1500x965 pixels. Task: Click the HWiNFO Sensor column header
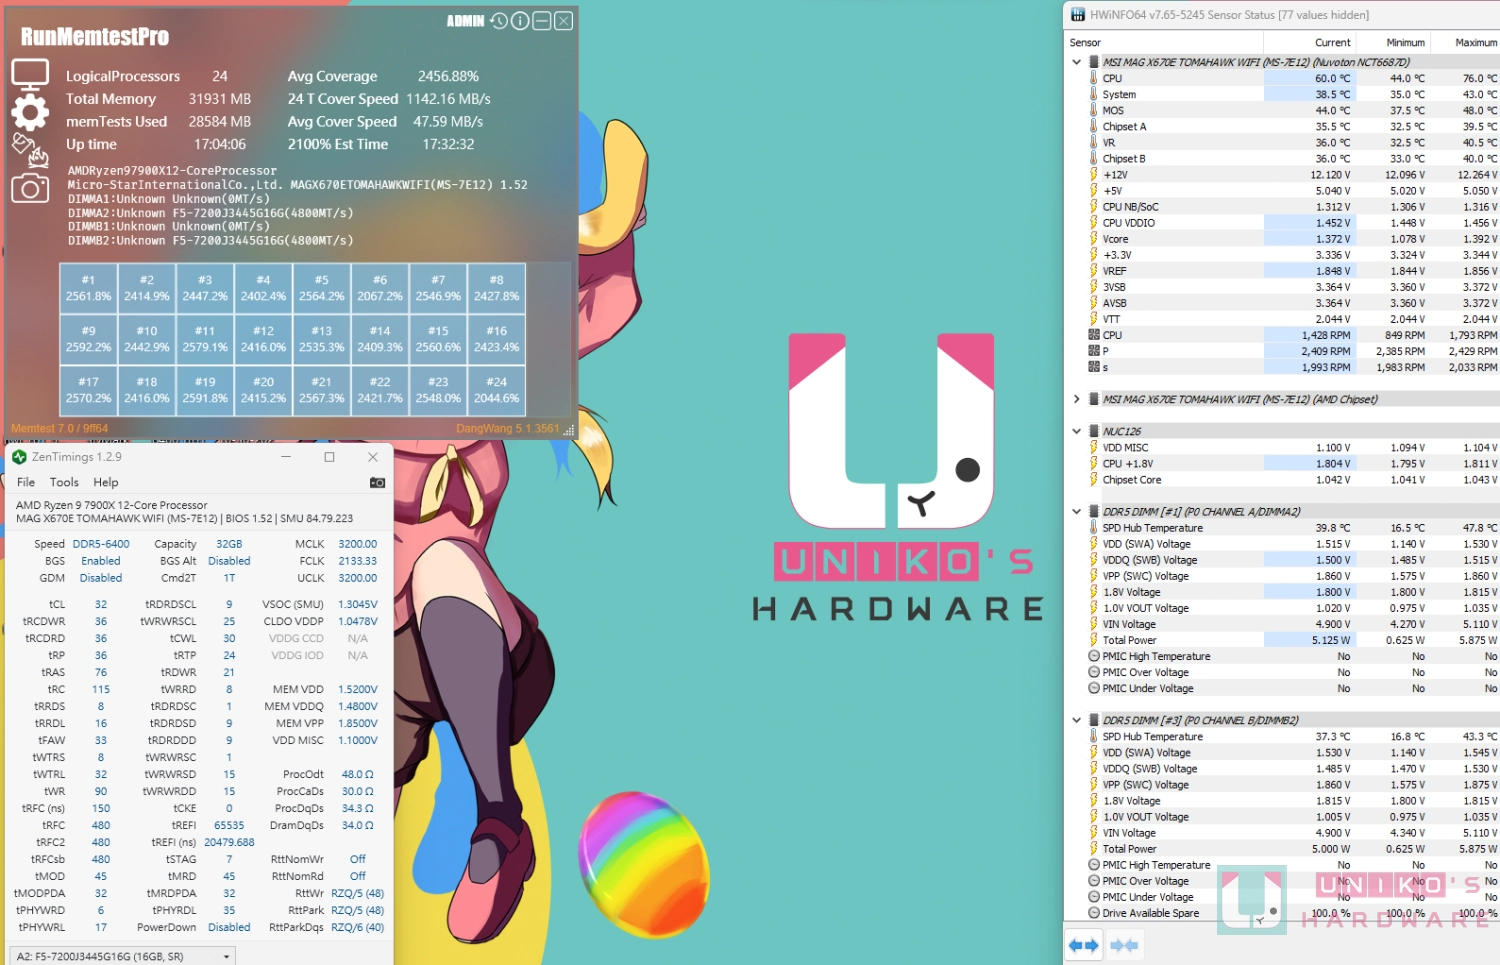1165,42
